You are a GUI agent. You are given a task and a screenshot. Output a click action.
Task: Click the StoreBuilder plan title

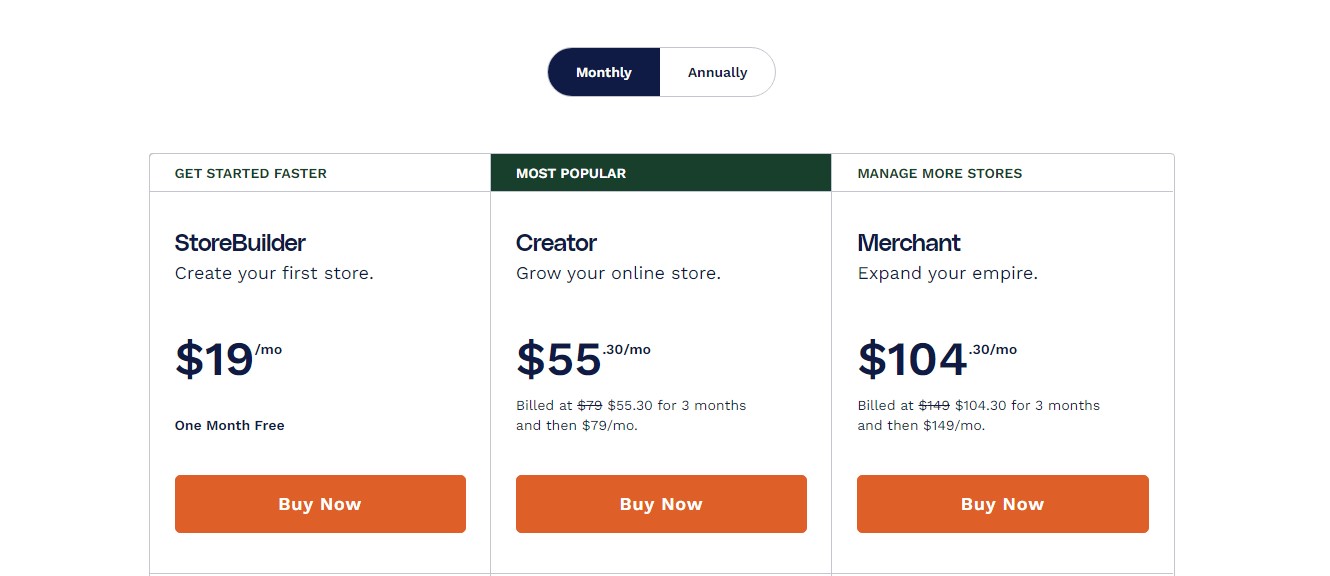(240, 243)
